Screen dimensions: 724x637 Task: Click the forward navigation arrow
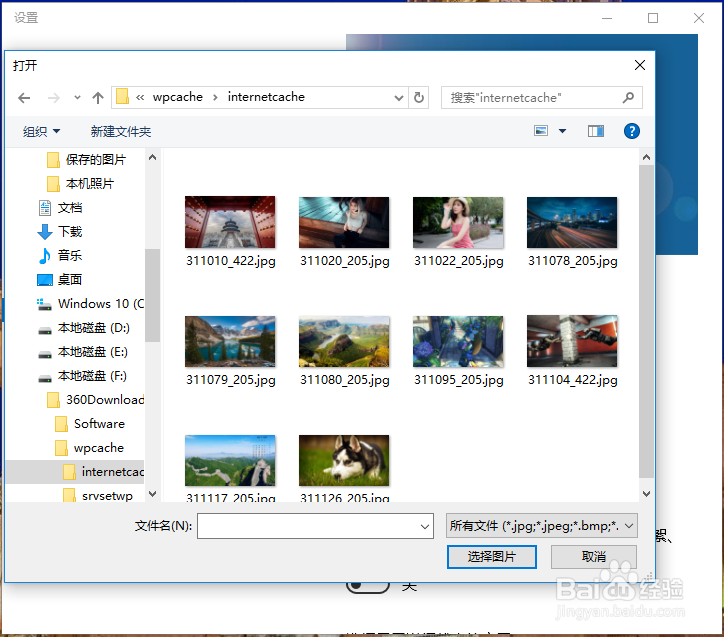54,98
